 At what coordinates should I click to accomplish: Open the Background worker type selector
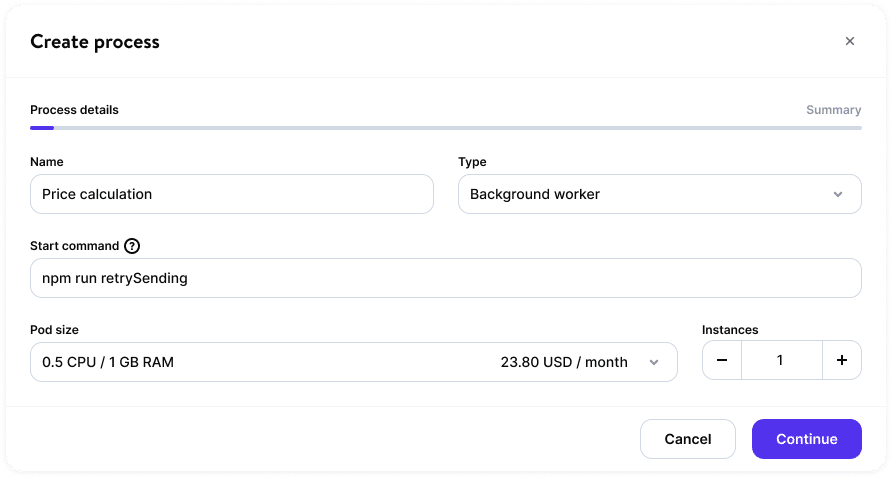click(x=640, y=195)
